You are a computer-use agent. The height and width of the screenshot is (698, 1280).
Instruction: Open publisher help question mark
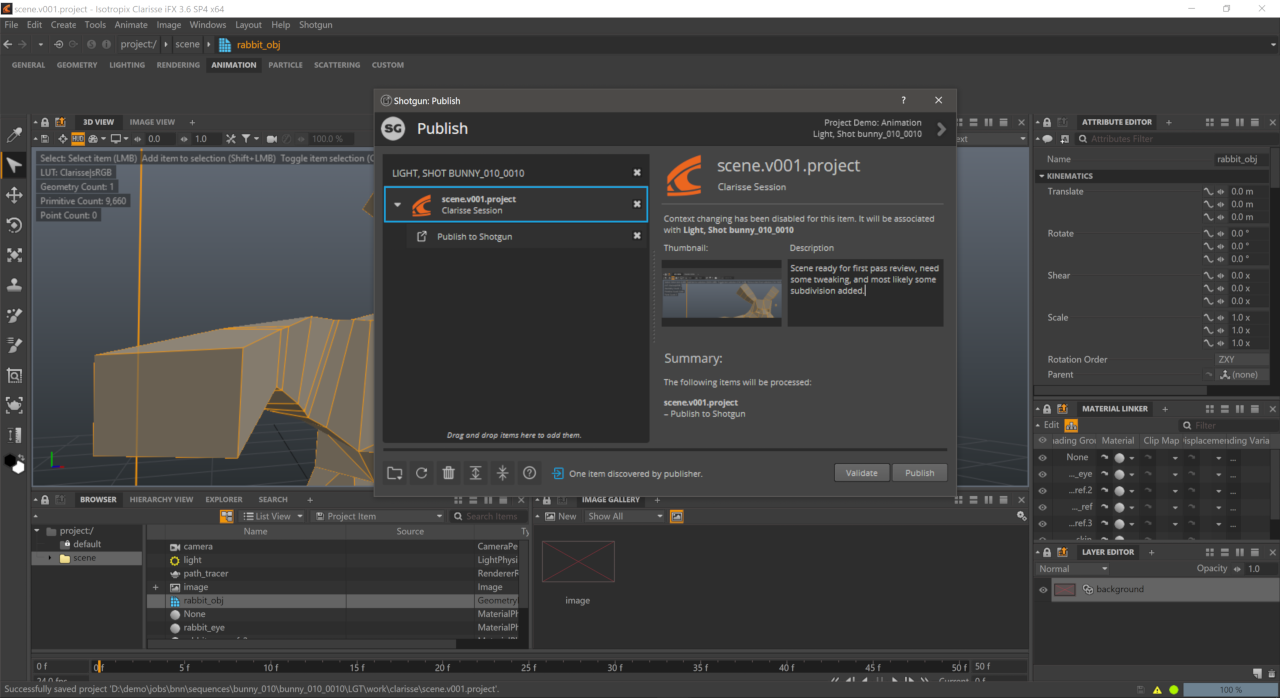(x=530, y=473)
